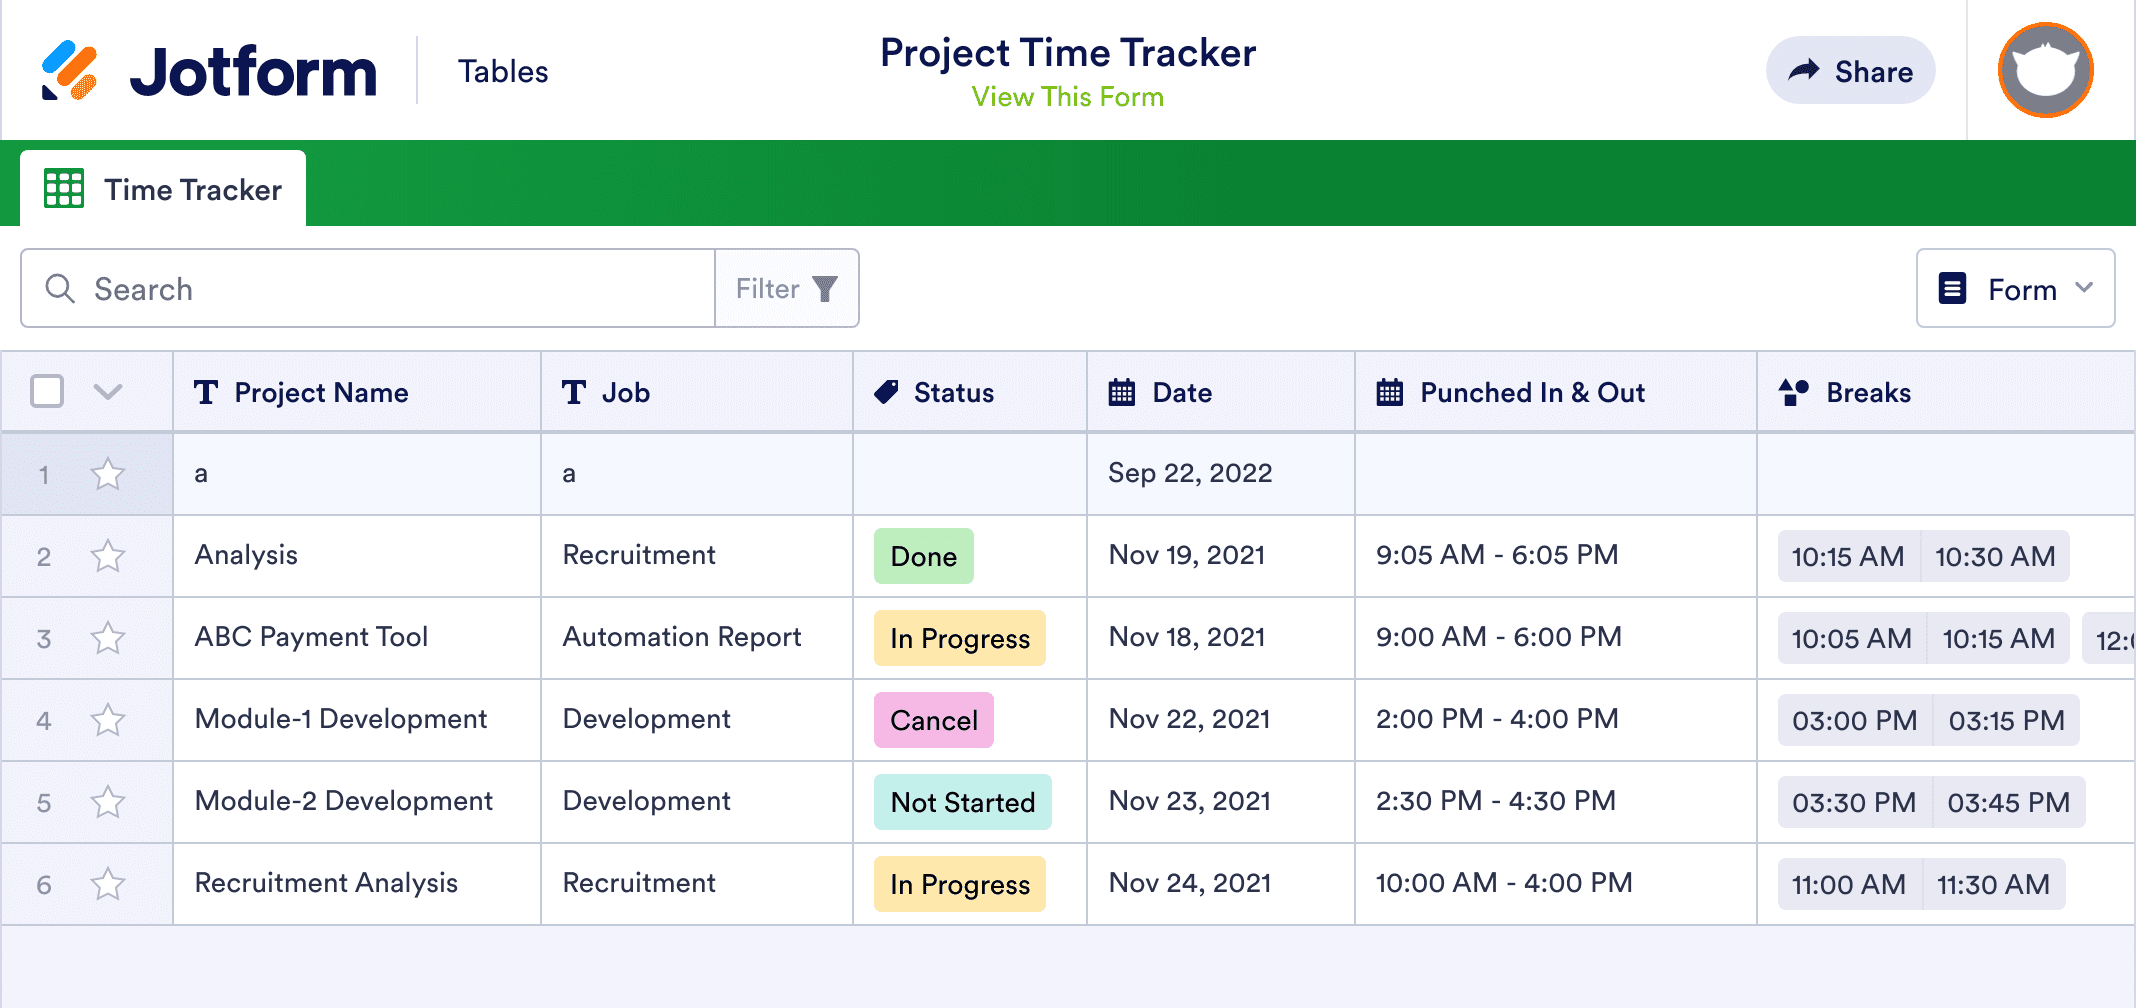Open View This Form link
The image size is (2136, 1008).
tap(1066, 96)
